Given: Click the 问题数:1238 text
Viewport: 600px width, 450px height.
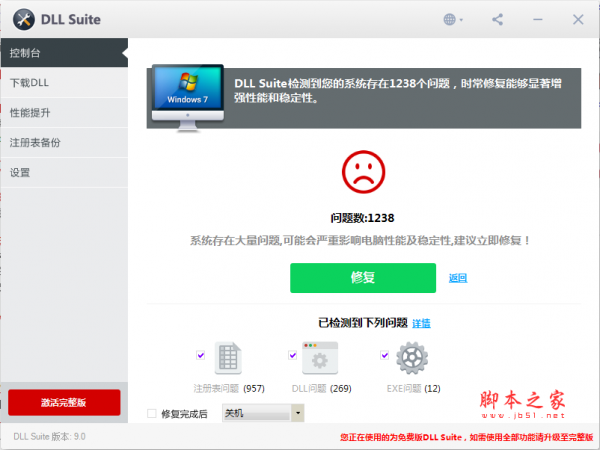Looking at the screenshot, I should pyautogui.click(x=362, y=218).
